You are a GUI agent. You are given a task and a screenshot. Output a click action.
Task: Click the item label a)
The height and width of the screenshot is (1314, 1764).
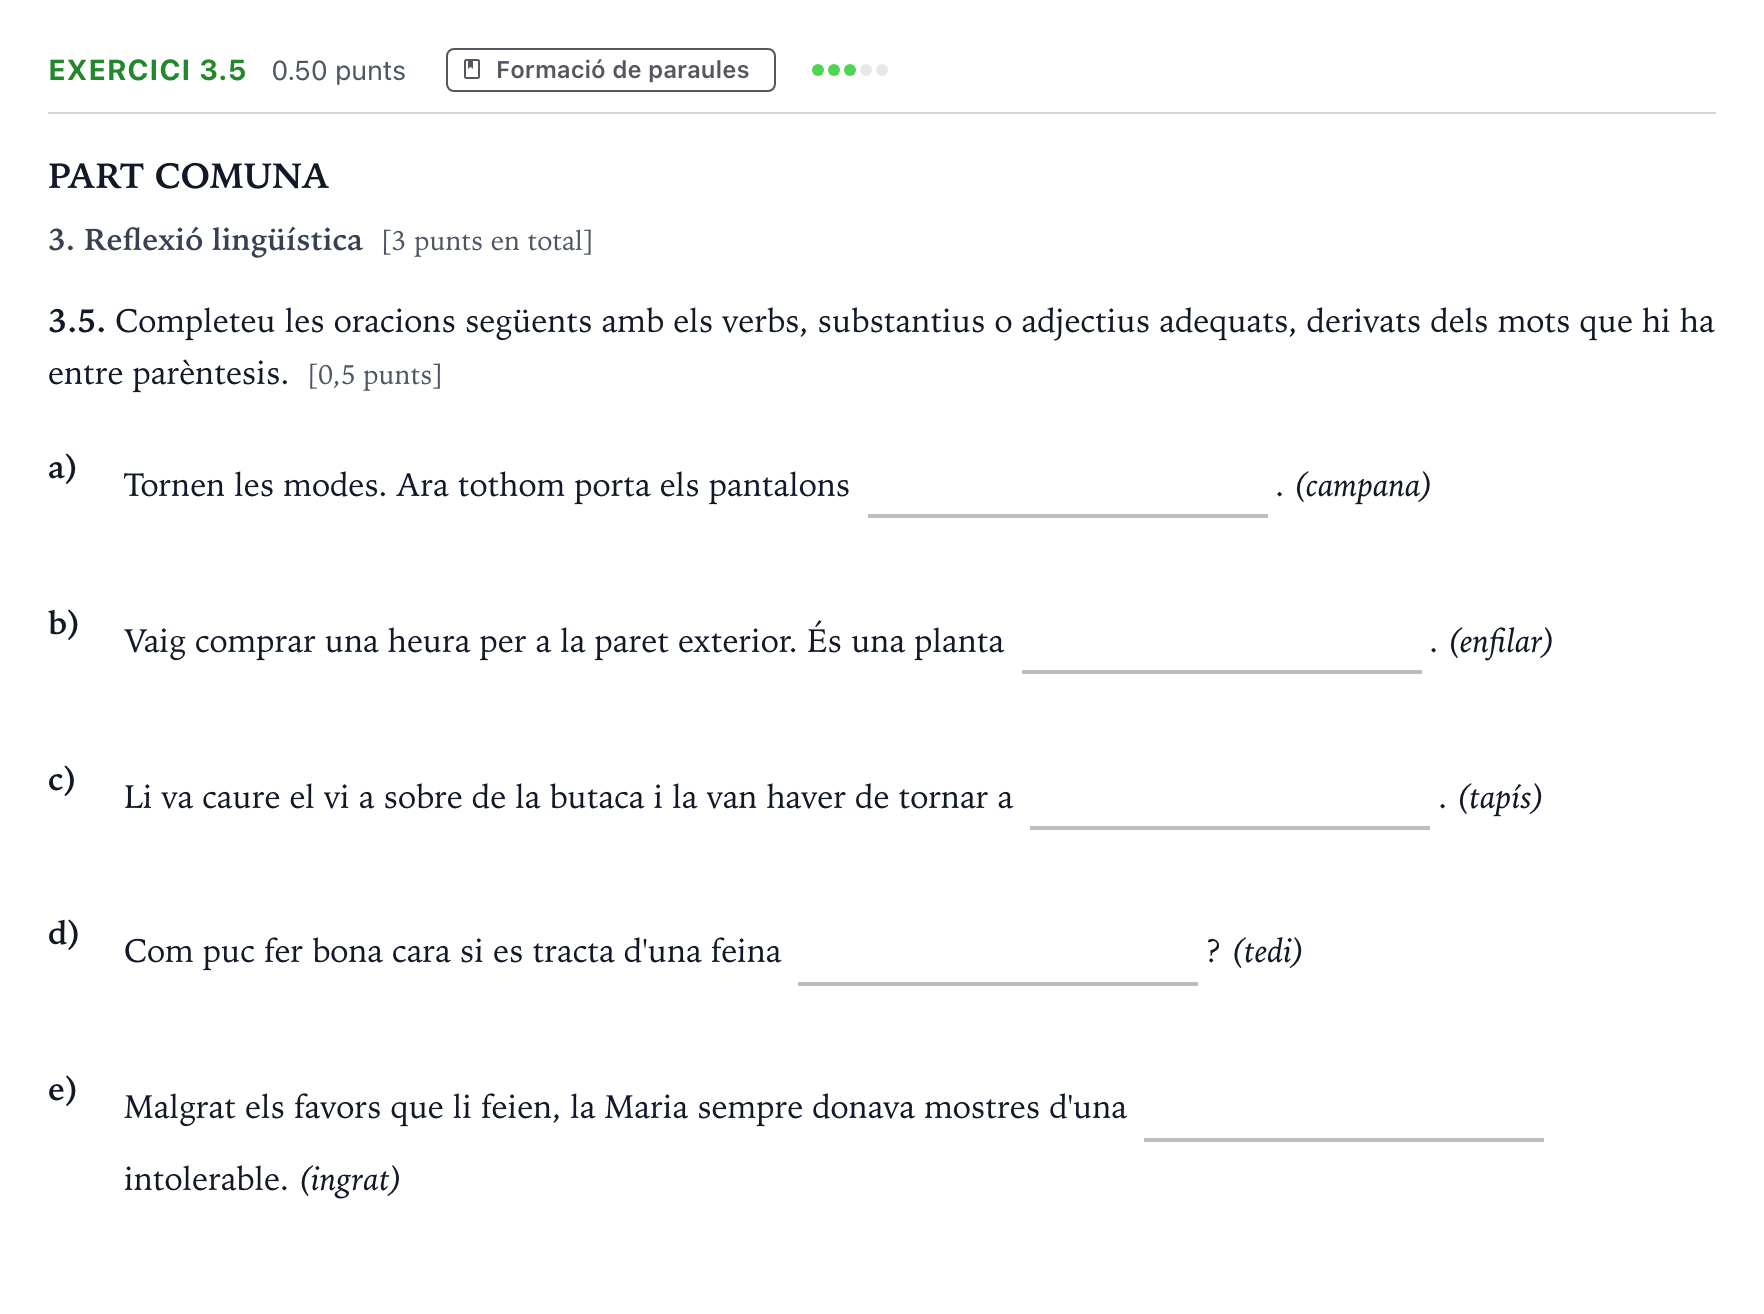coord(62,468)
